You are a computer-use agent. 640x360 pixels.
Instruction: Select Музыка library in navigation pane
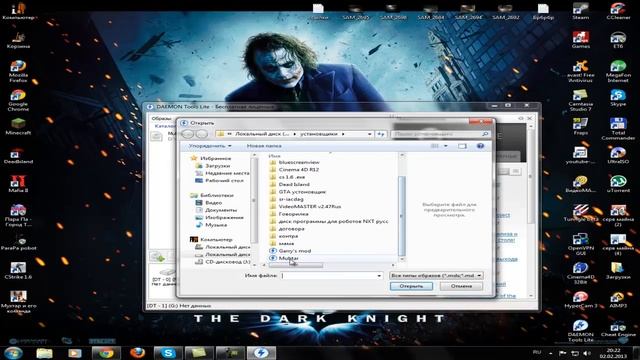pyautogui.click(x=216, y=225)
